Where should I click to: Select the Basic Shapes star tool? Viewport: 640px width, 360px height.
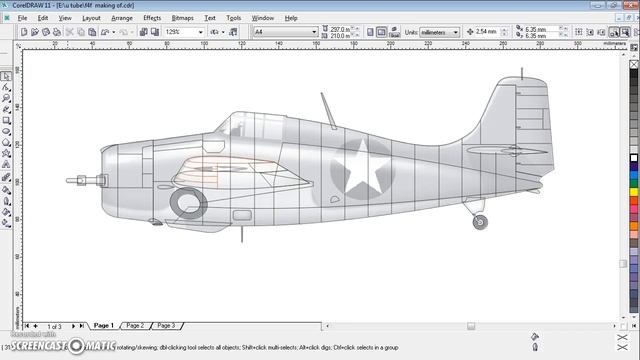tap(6, 153)
